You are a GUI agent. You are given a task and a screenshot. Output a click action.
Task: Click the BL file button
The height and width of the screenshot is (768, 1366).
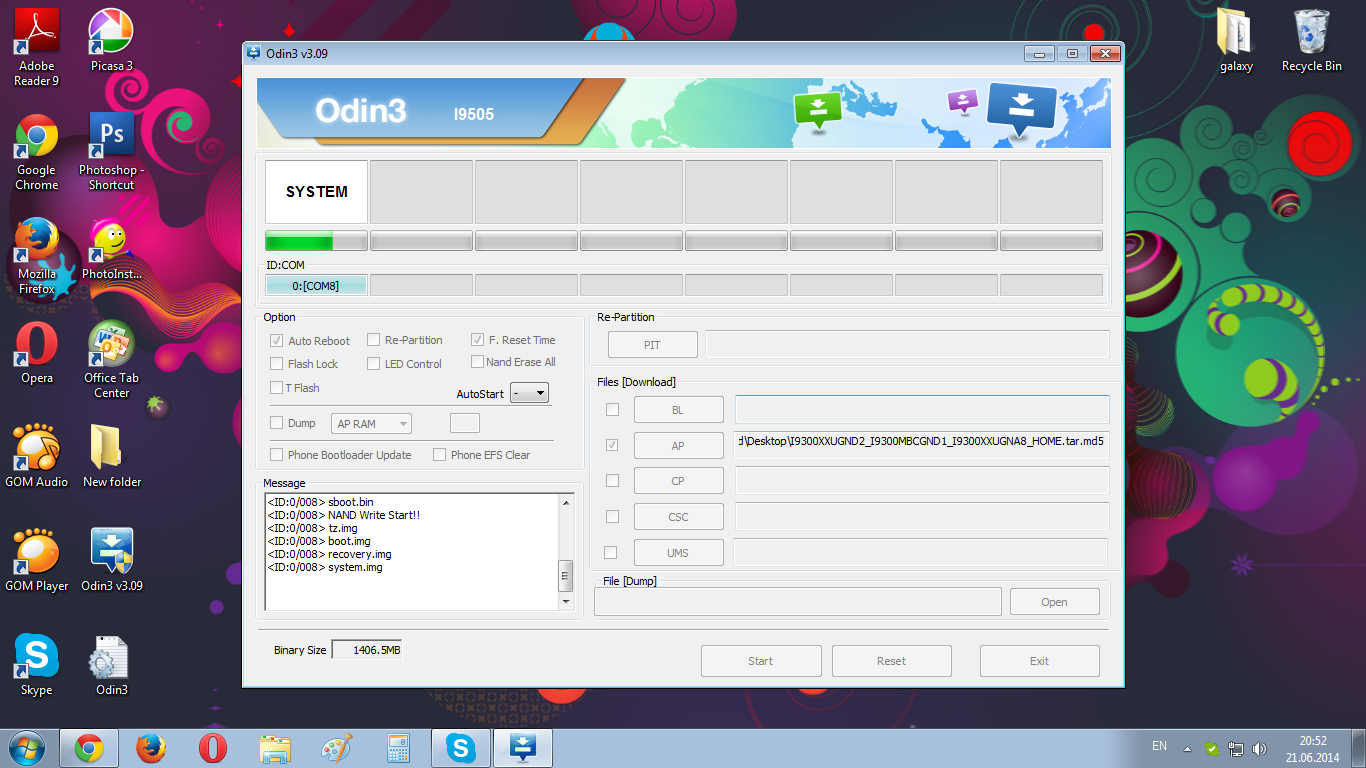point(678,410)
